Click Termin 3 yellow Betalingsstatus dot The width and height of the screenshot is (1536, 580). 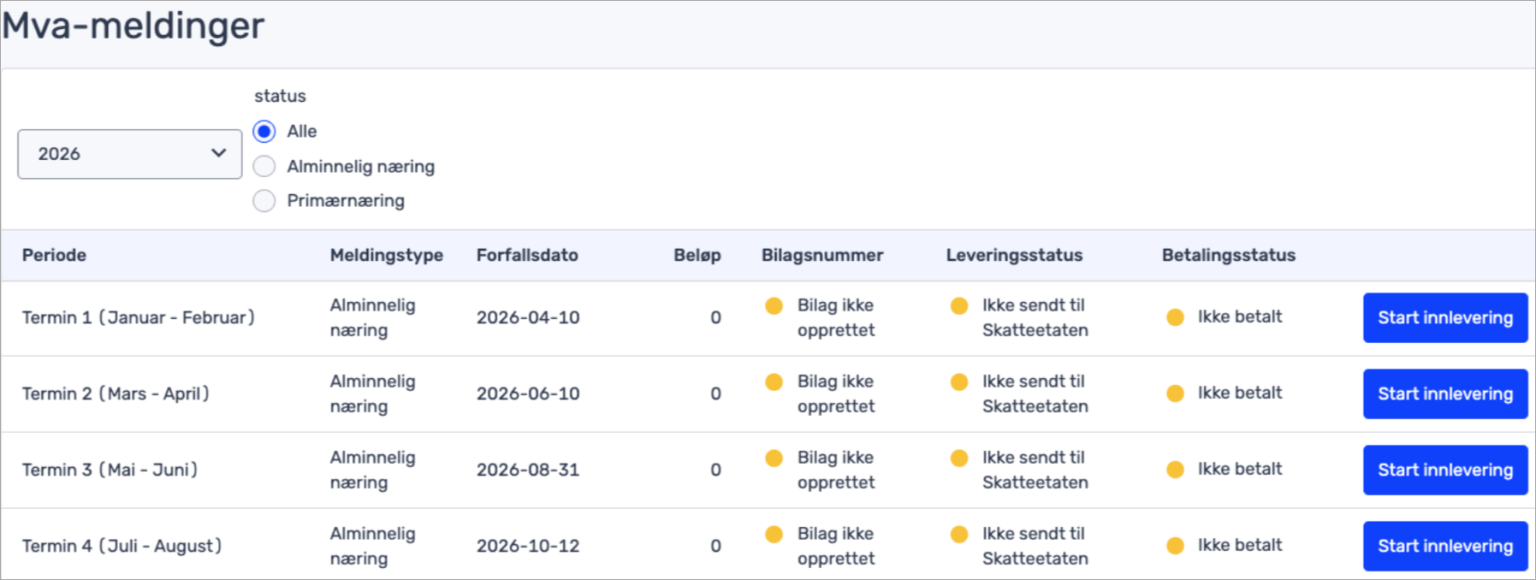coord(1175,470)
